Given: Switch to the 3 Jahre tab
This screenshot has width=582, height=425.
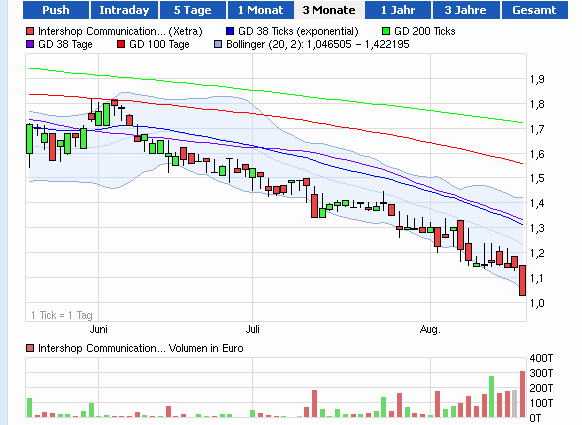Looking at the screenshot, I should (x=465, y=10).
